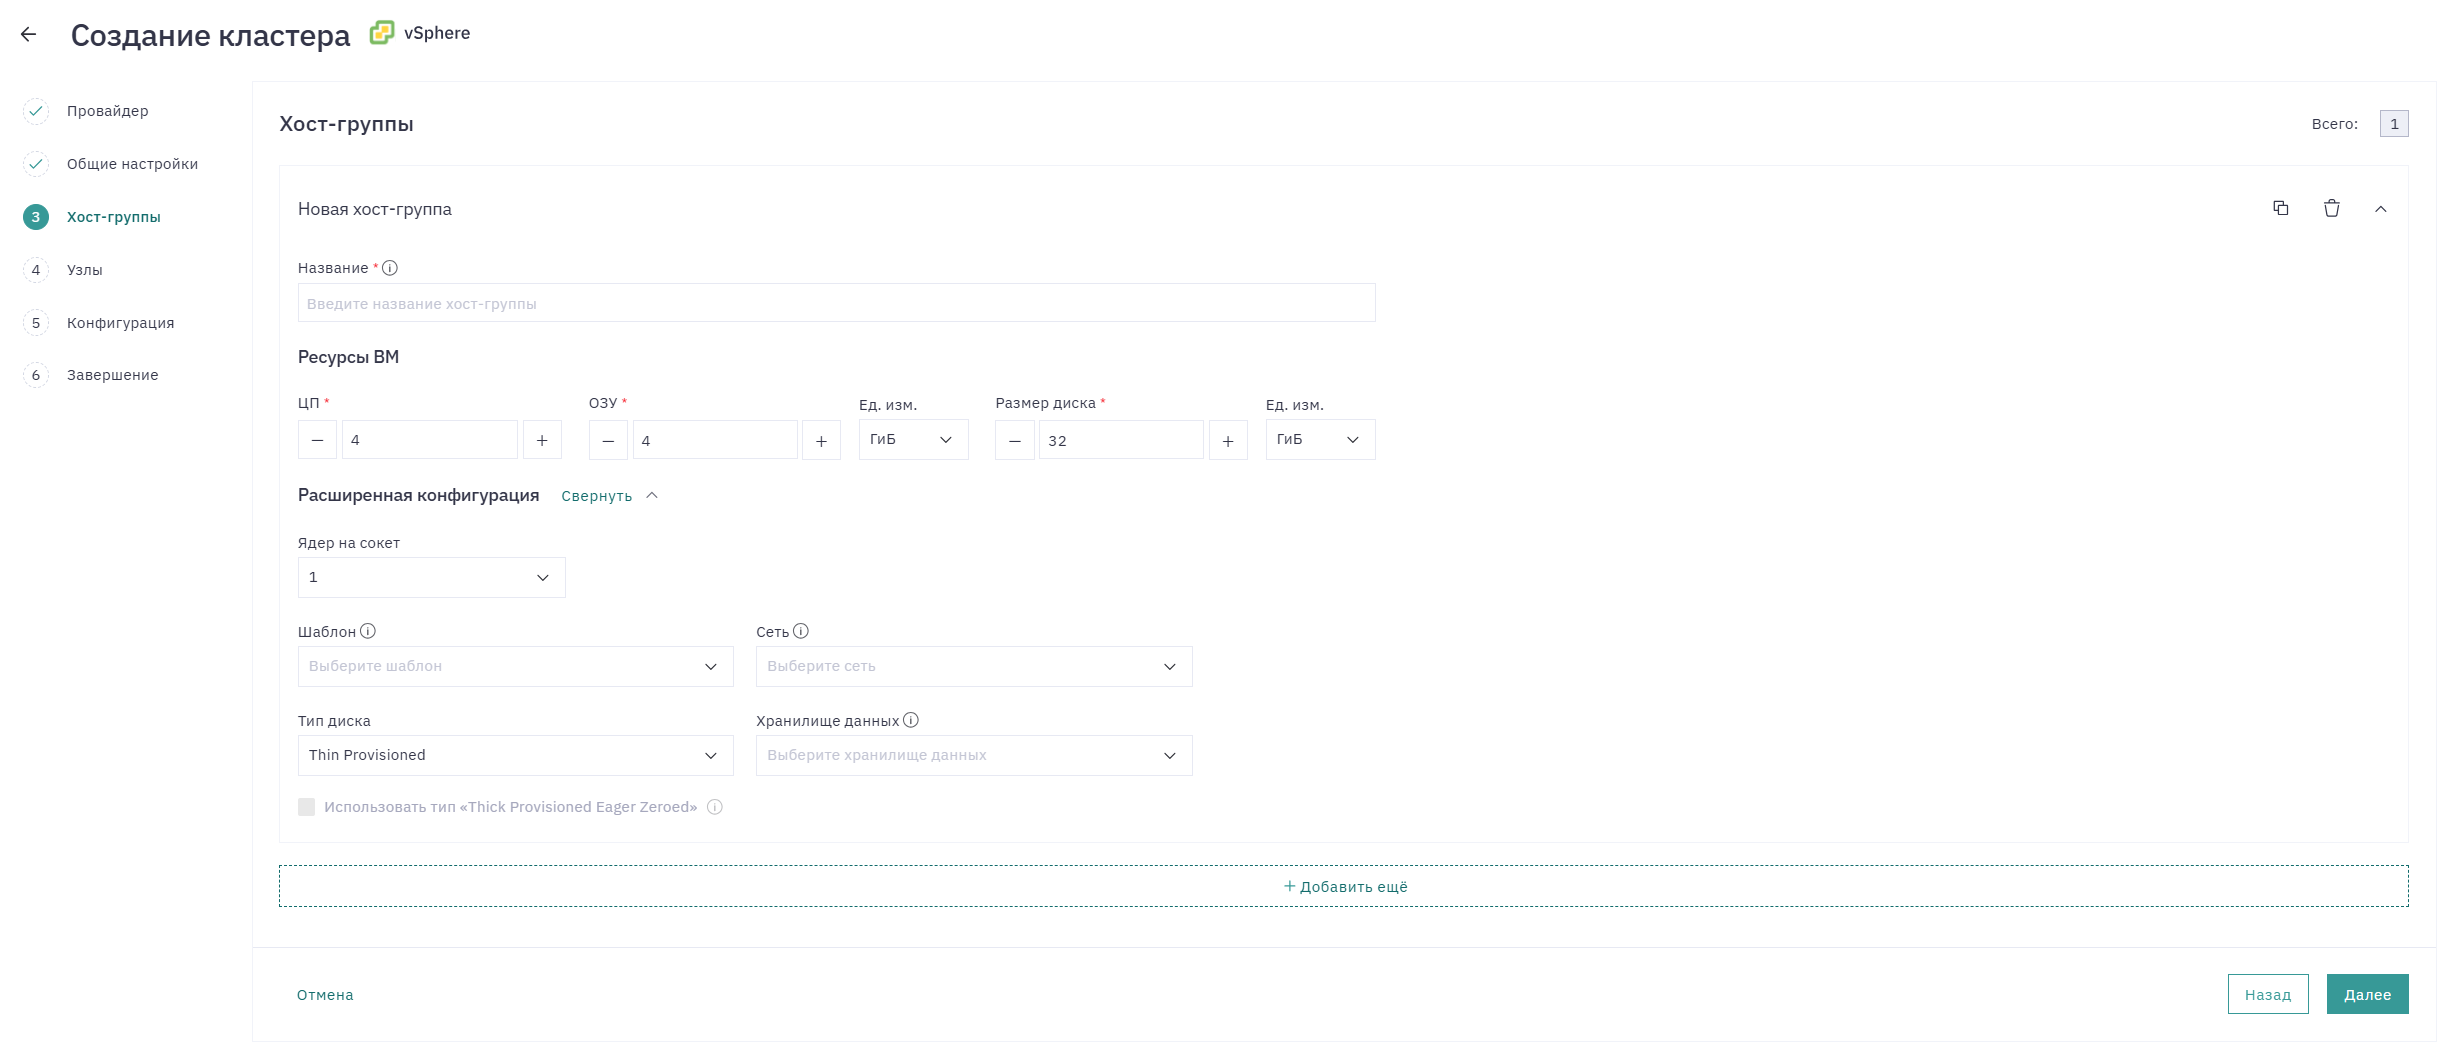Open Выберите шаблон dropdown

(x=516, y=666)
